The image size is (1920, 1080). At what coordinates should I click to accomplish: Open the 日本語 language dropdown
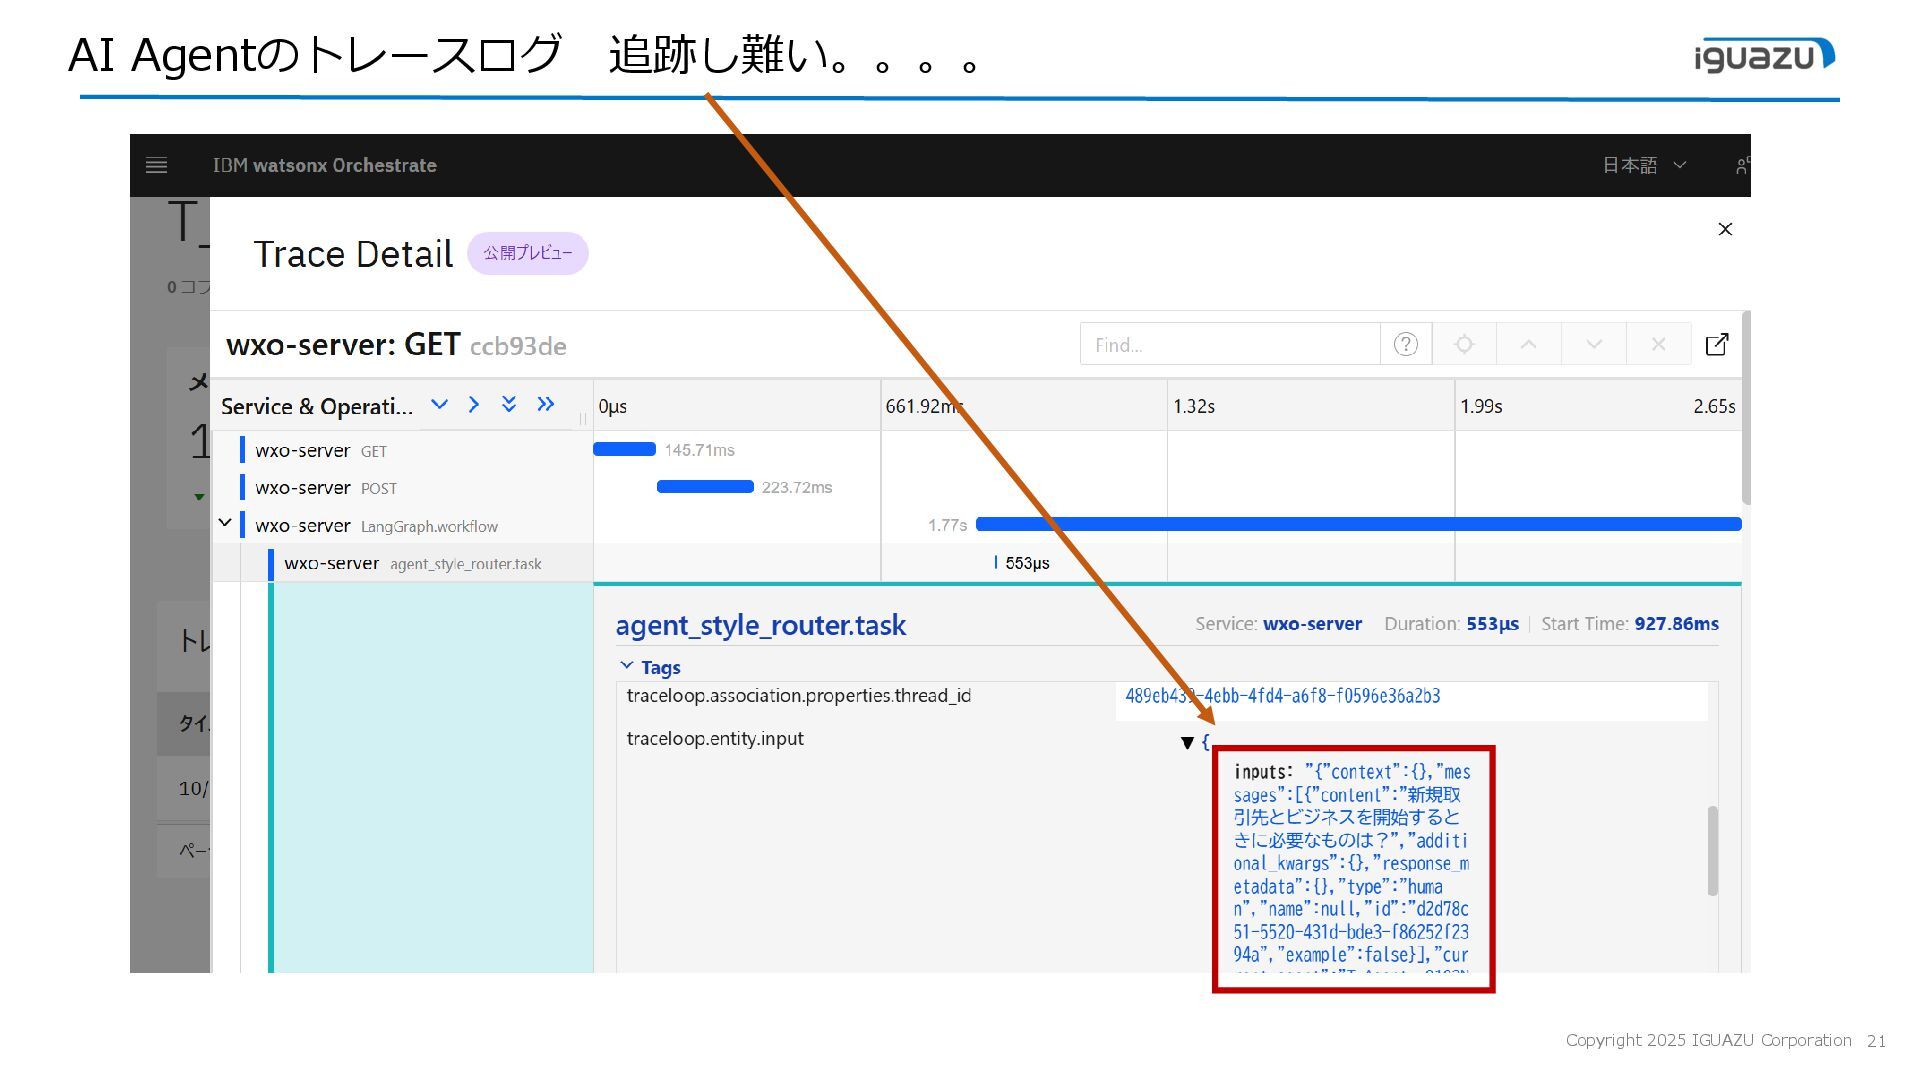pyautogui.click(x=1644, y=165)
